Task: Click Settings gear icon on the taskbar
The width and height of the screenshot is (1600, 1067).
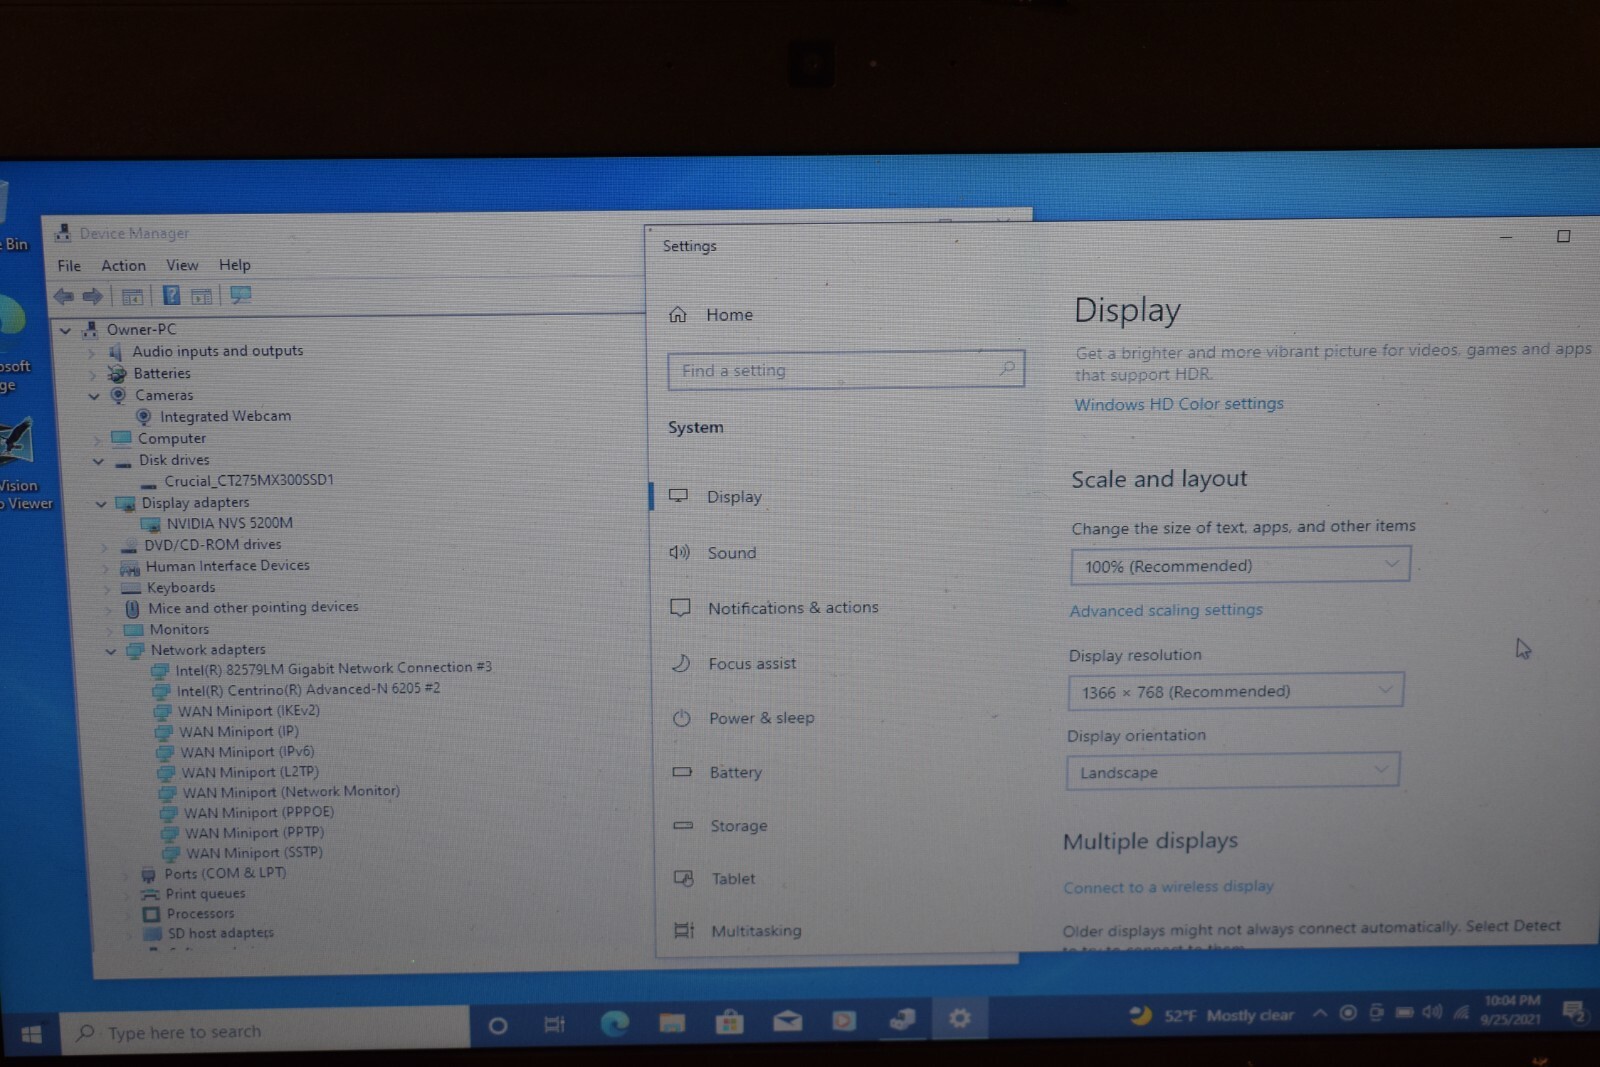Action: [x=959, y=1018]
